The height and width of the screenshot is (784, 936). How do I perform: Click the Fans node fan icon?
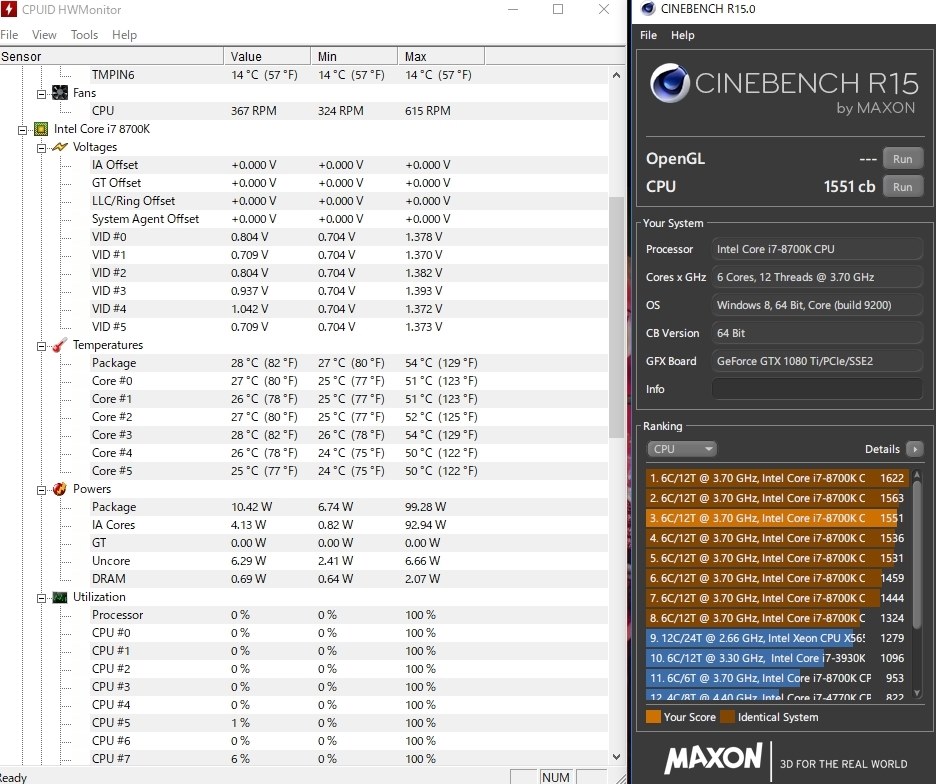point(60,93)
